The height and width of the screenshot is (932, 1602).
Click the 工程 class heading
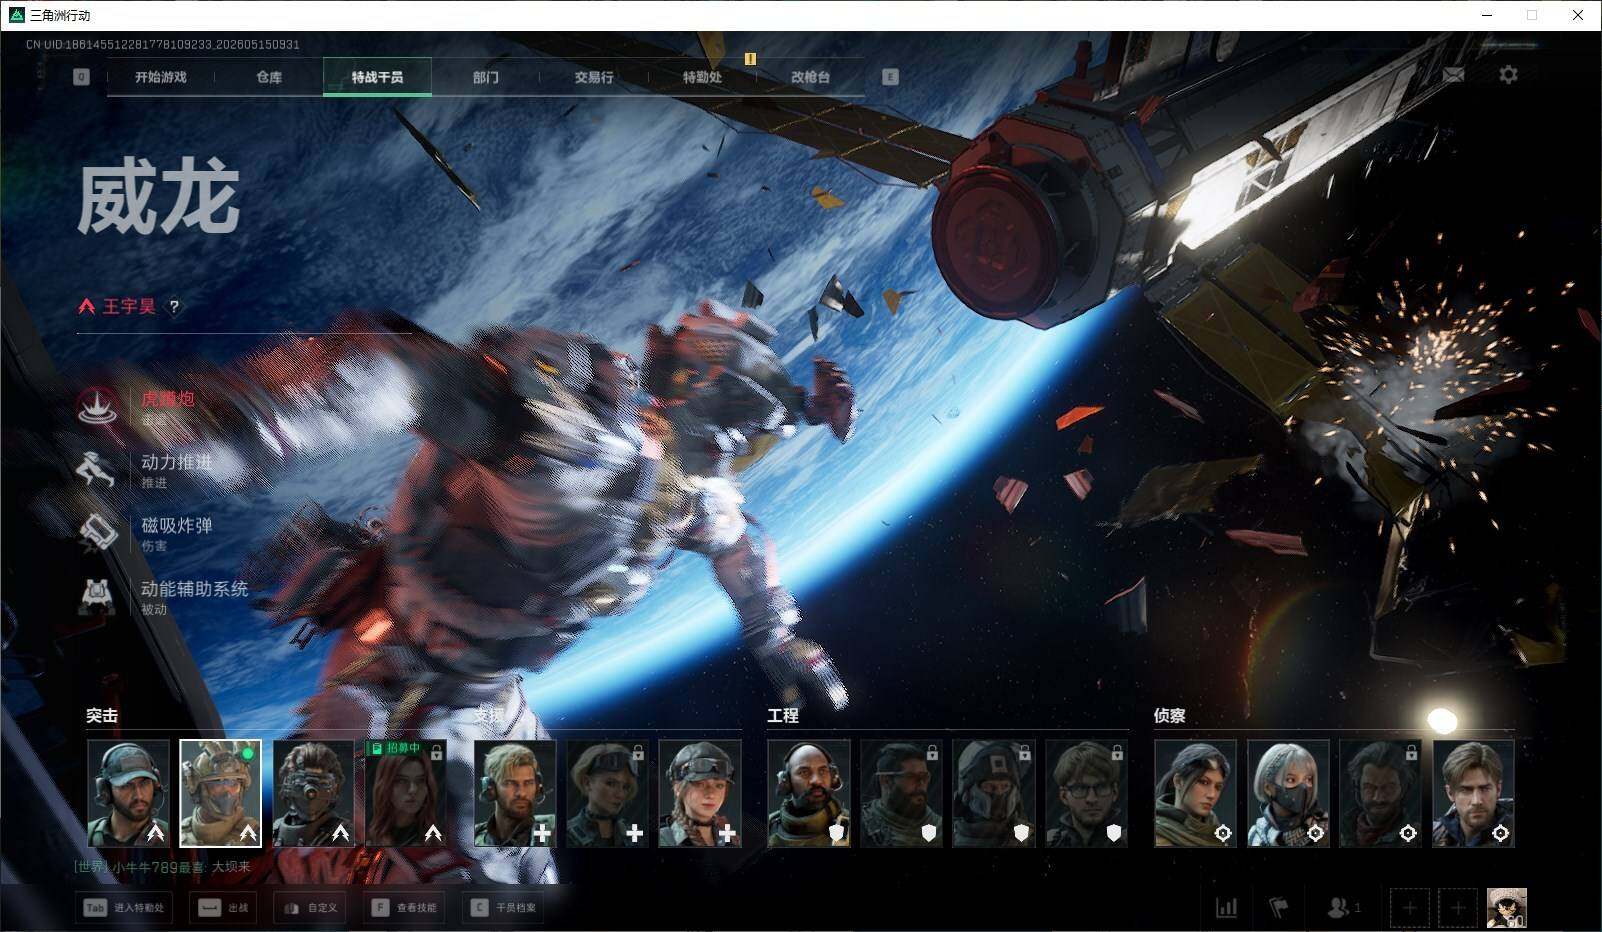783,715
